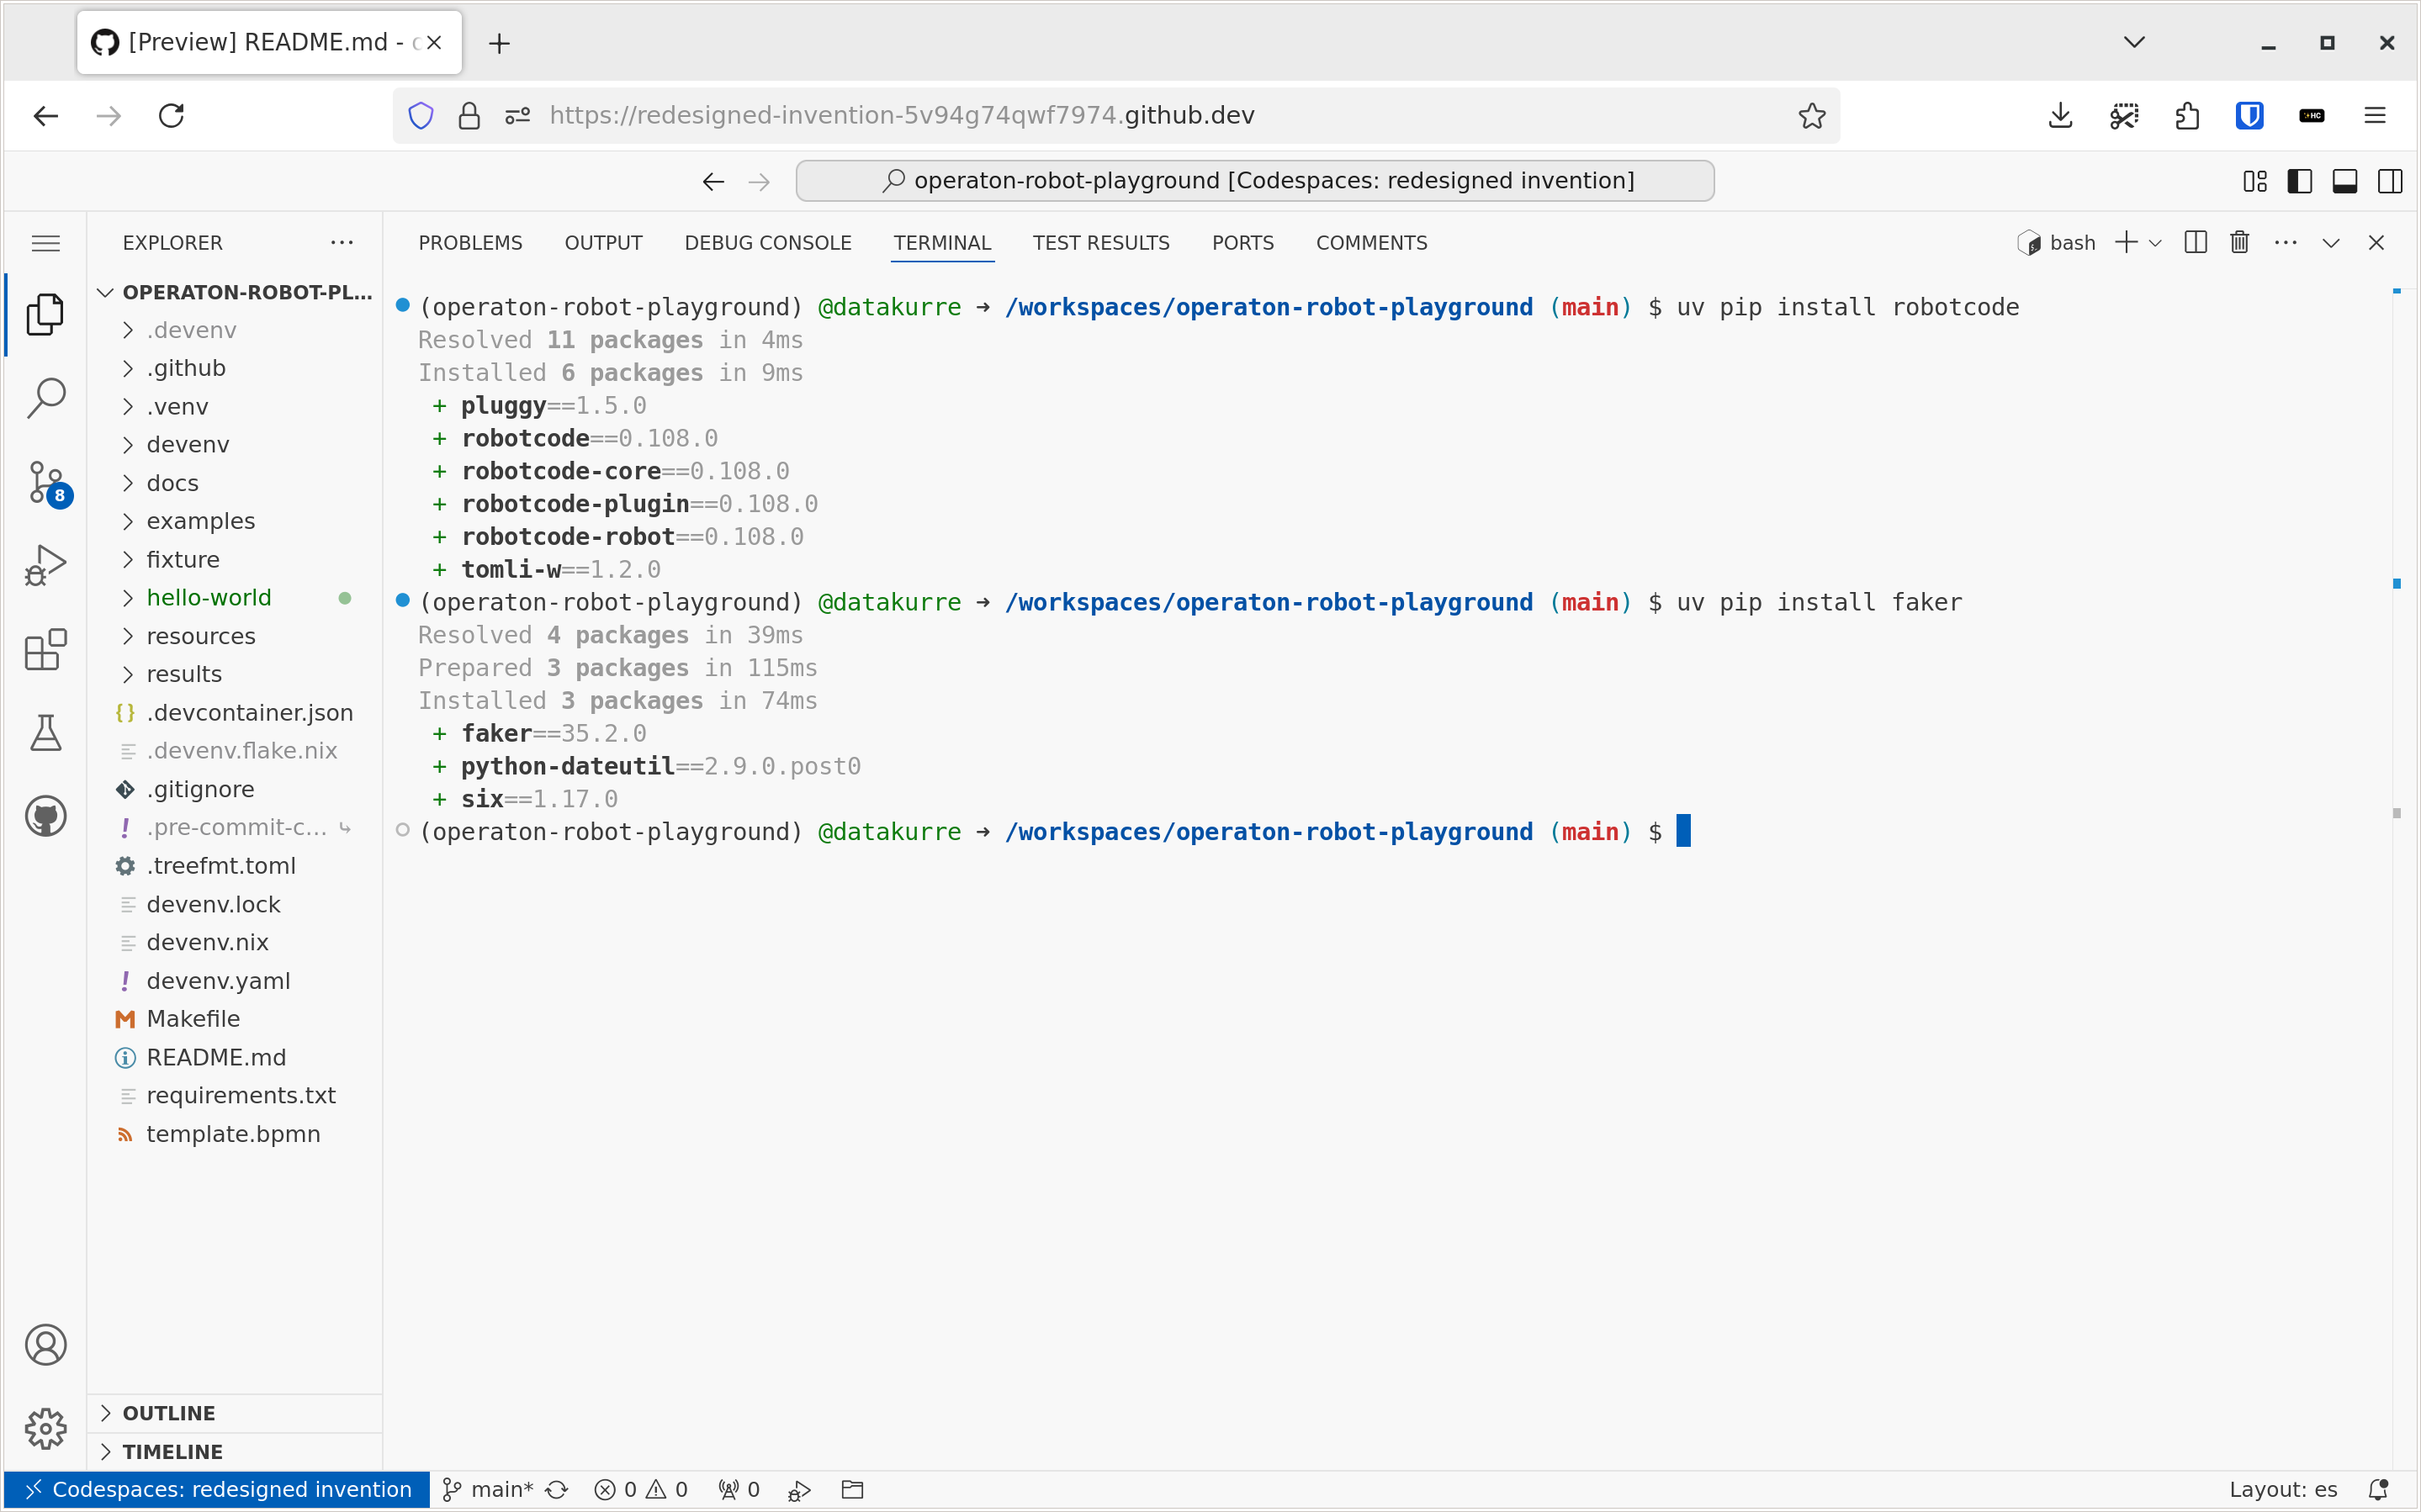This screenshot has width=2421, height=1512.
Task: Open a new browser tab
Action: click(x=499, y=43)
